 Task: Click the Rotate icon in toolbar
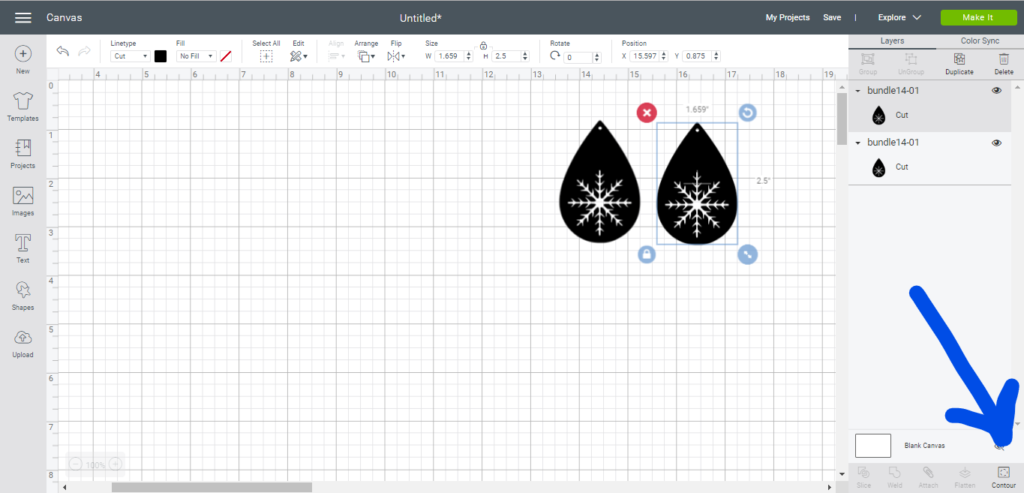554,56
